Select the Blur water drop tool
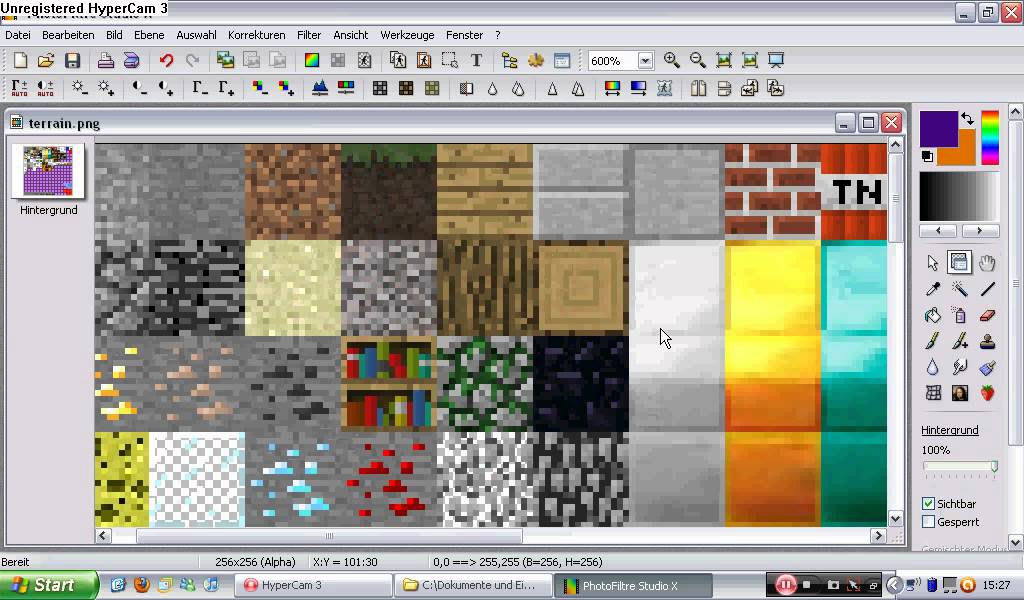Screen dimensions: 1024x600 [933, 367]
